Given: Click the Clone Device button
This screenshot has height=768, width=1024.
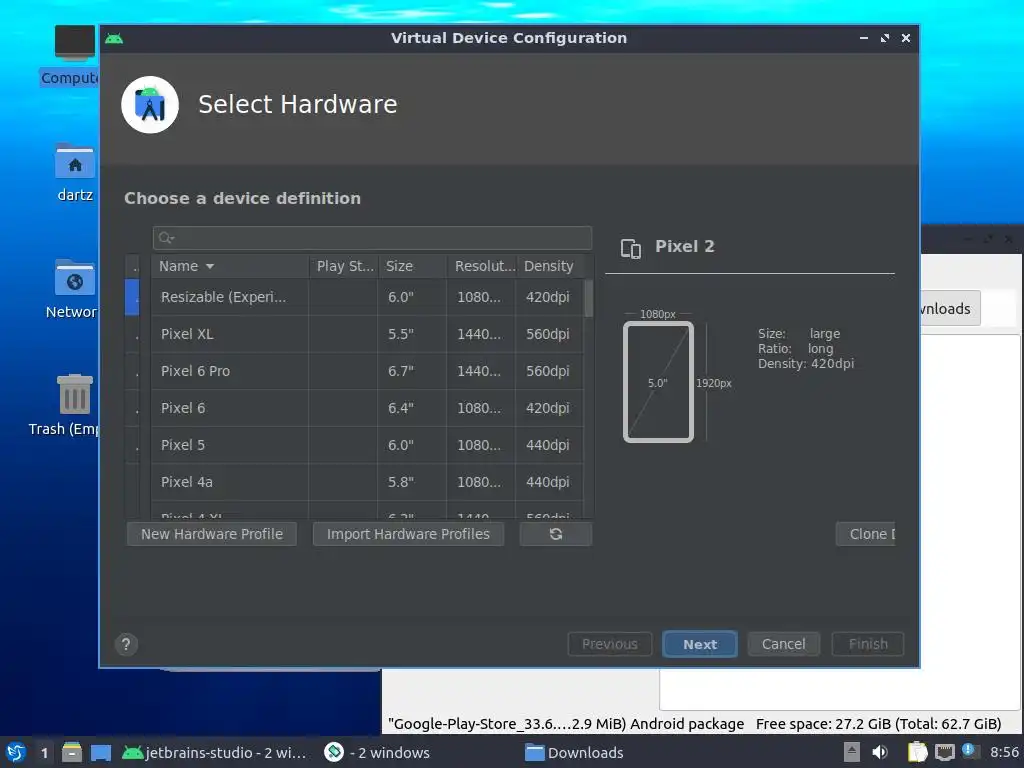Looking at the screenshot, I should tap(865, 534).
